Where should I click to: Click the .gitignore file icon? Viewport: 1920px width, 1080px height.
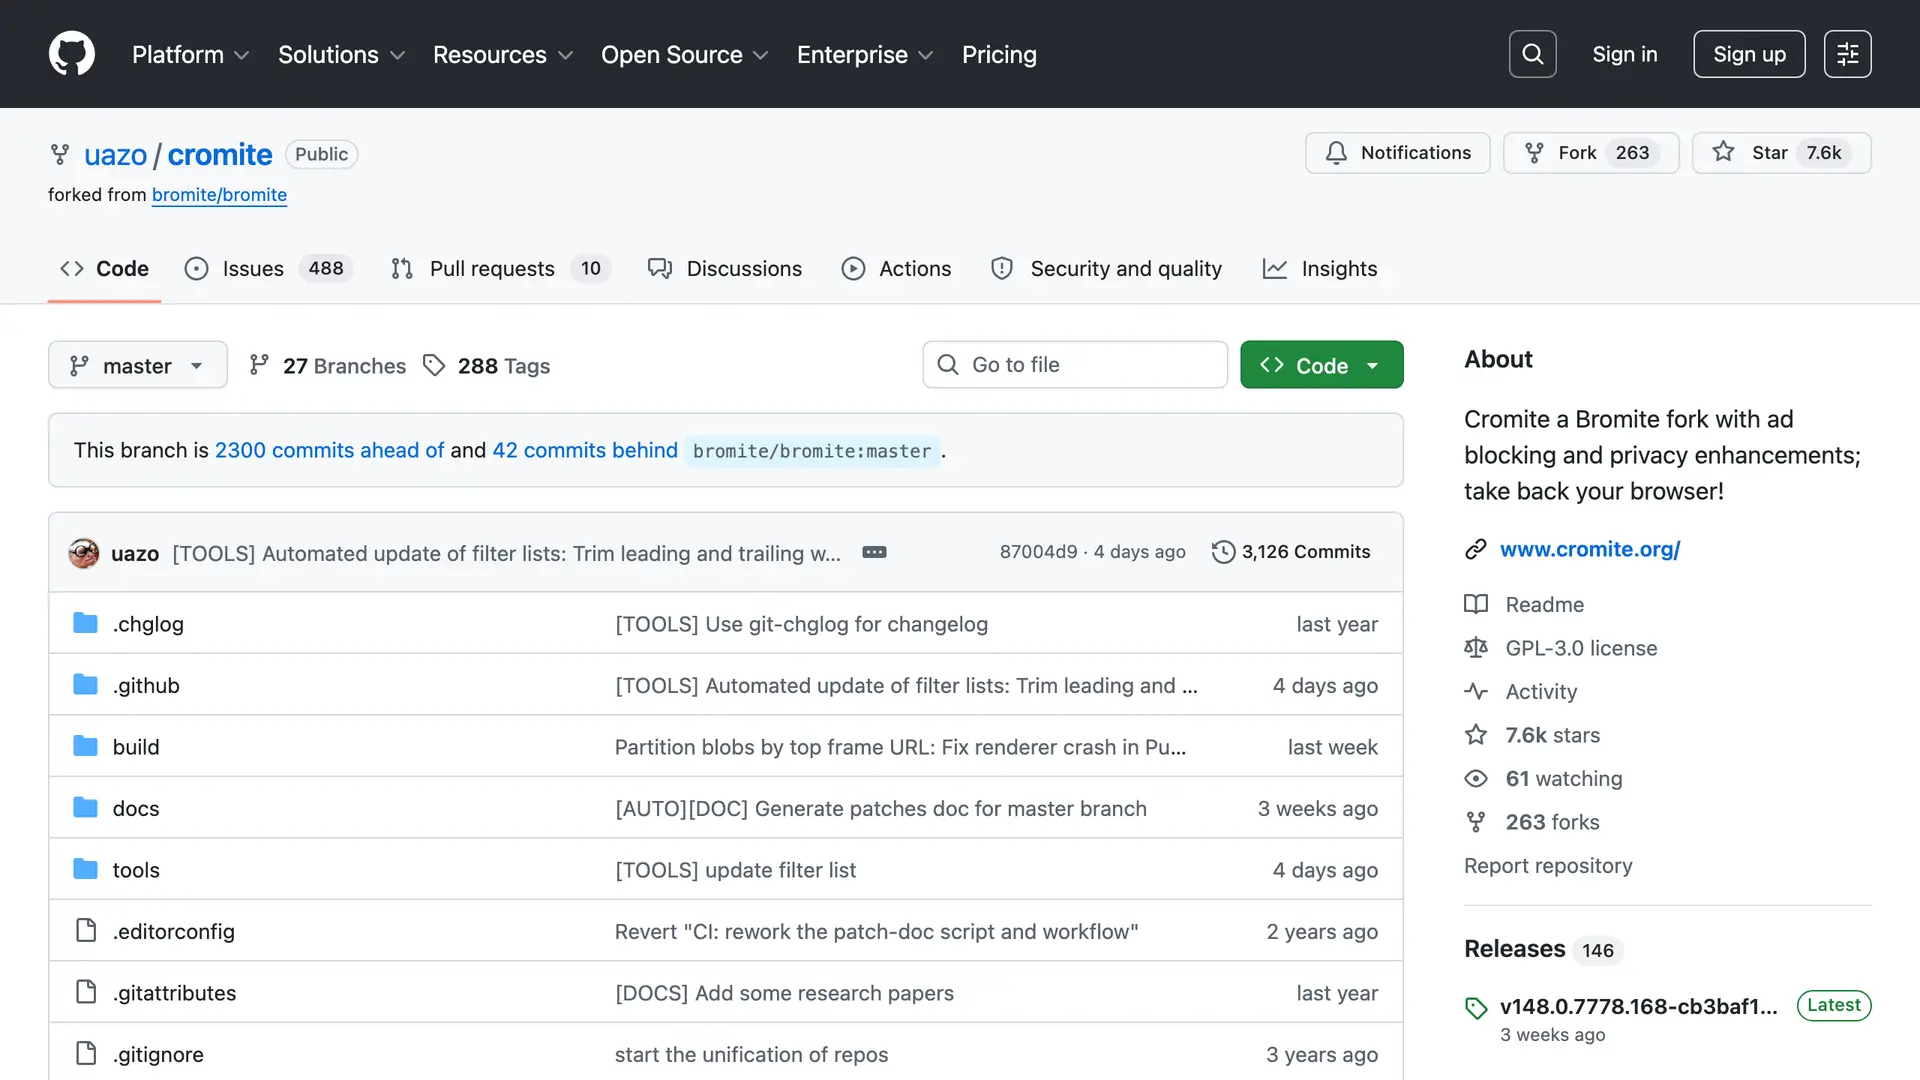coord(86,1054)
